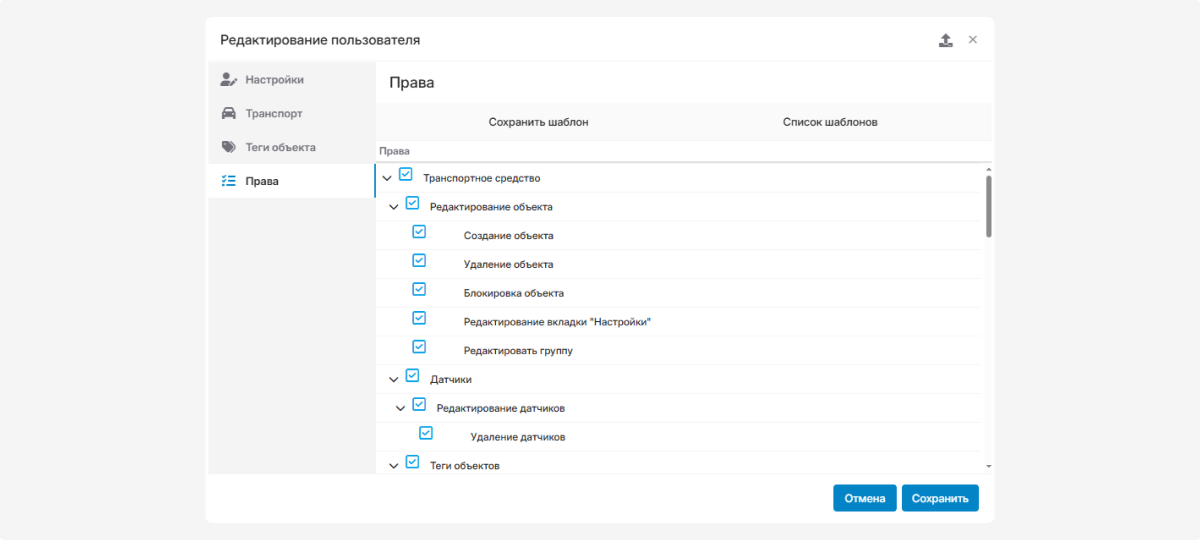Collapse the Датчики section chevron
Viewport: 1200px width, 540px height.
click(393, 380)
